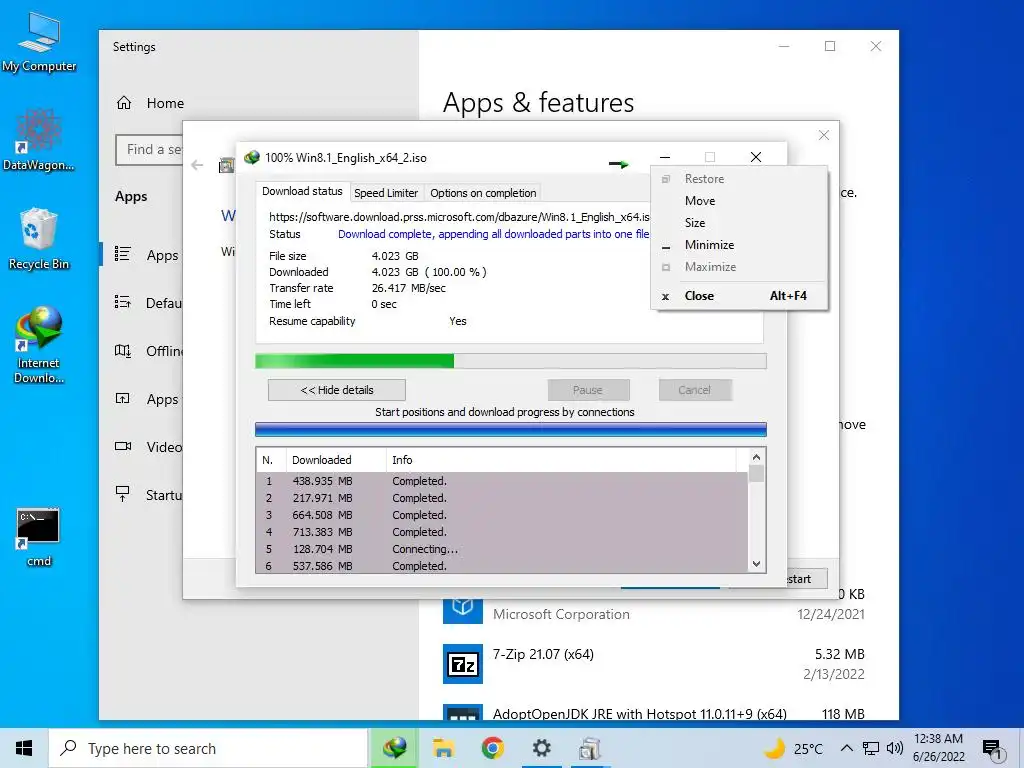
Task: Click the Find a setting search field
Action: coord(150,150)
